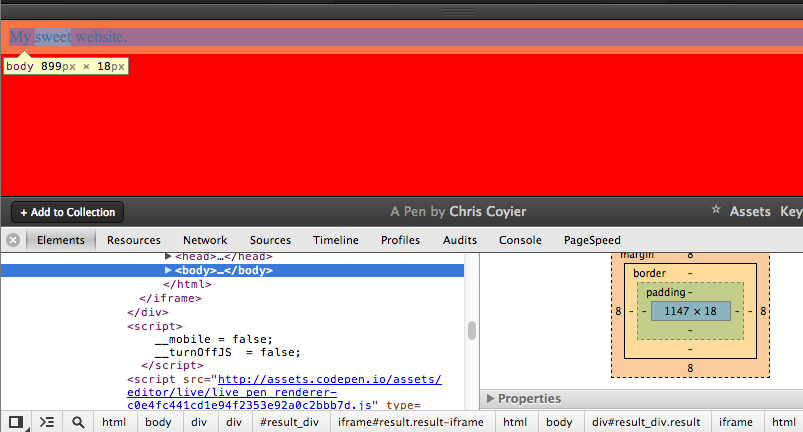
Task: Go to the Profiles tab
Action: [400, 240]
